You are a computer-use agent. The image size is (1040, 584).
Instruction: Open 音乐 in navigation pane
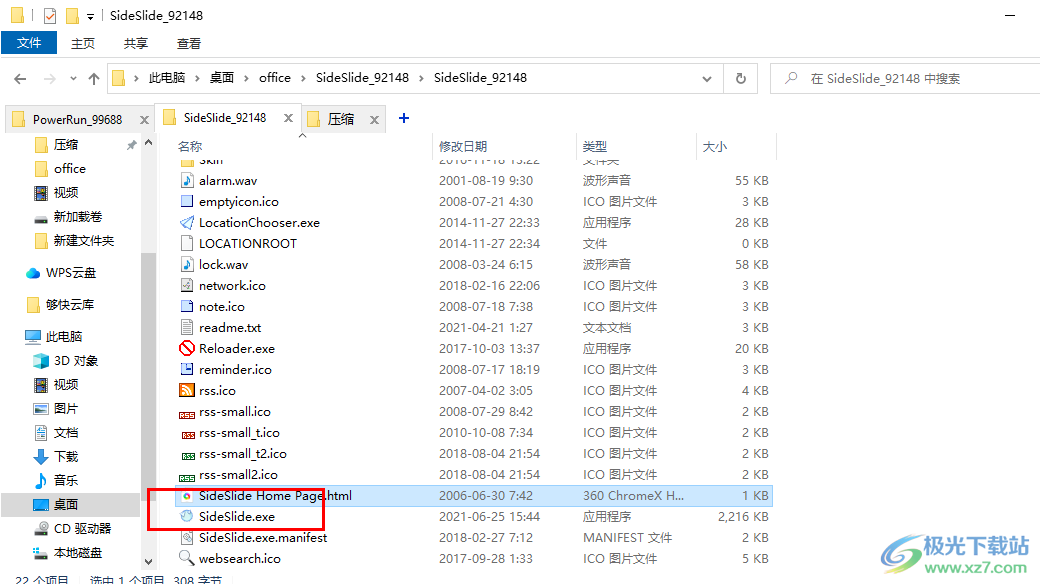[66, 480]
